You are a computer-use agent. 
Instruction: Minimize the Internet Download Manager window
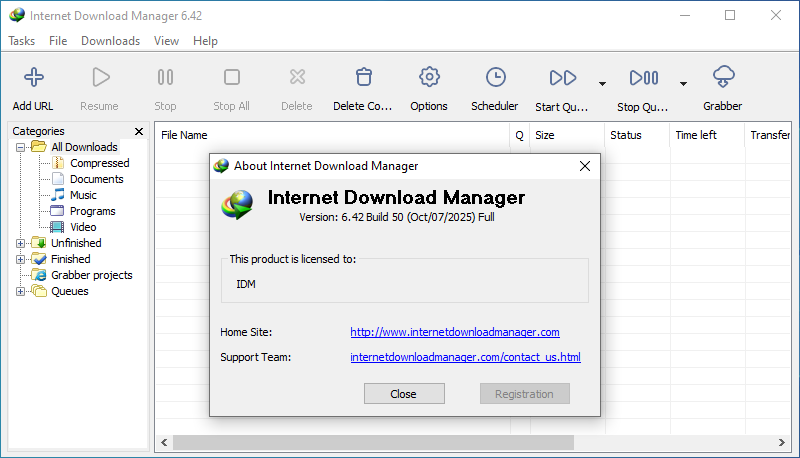(x=685, y=15)
